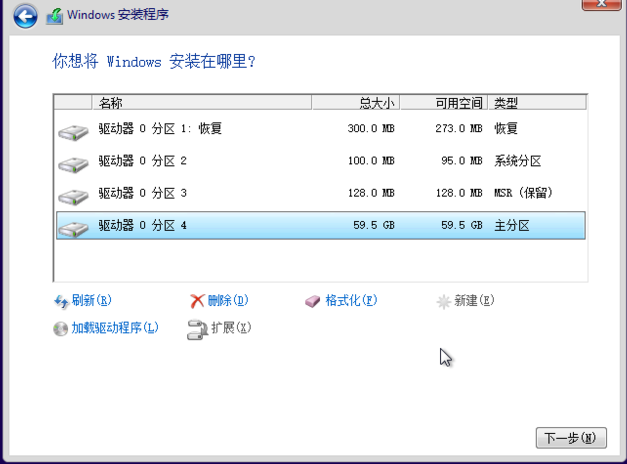Click the 系统分区 type cell

click(x=518, y=161)
